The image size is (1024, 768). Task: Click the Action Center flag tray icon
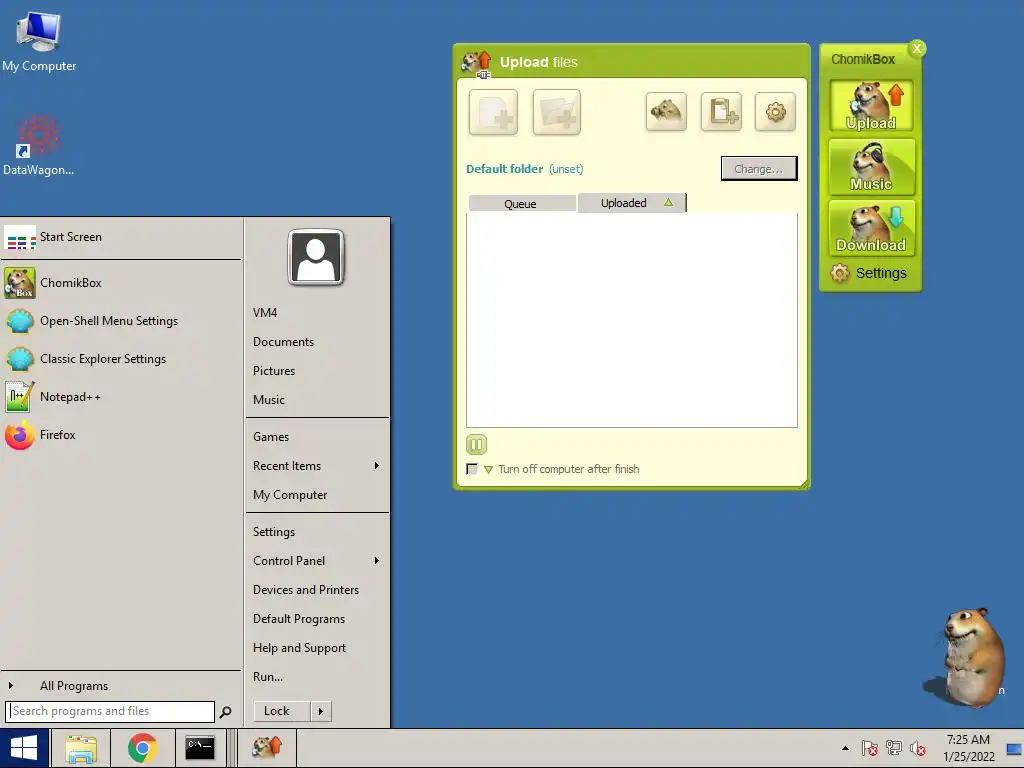(x=869, y=748)
